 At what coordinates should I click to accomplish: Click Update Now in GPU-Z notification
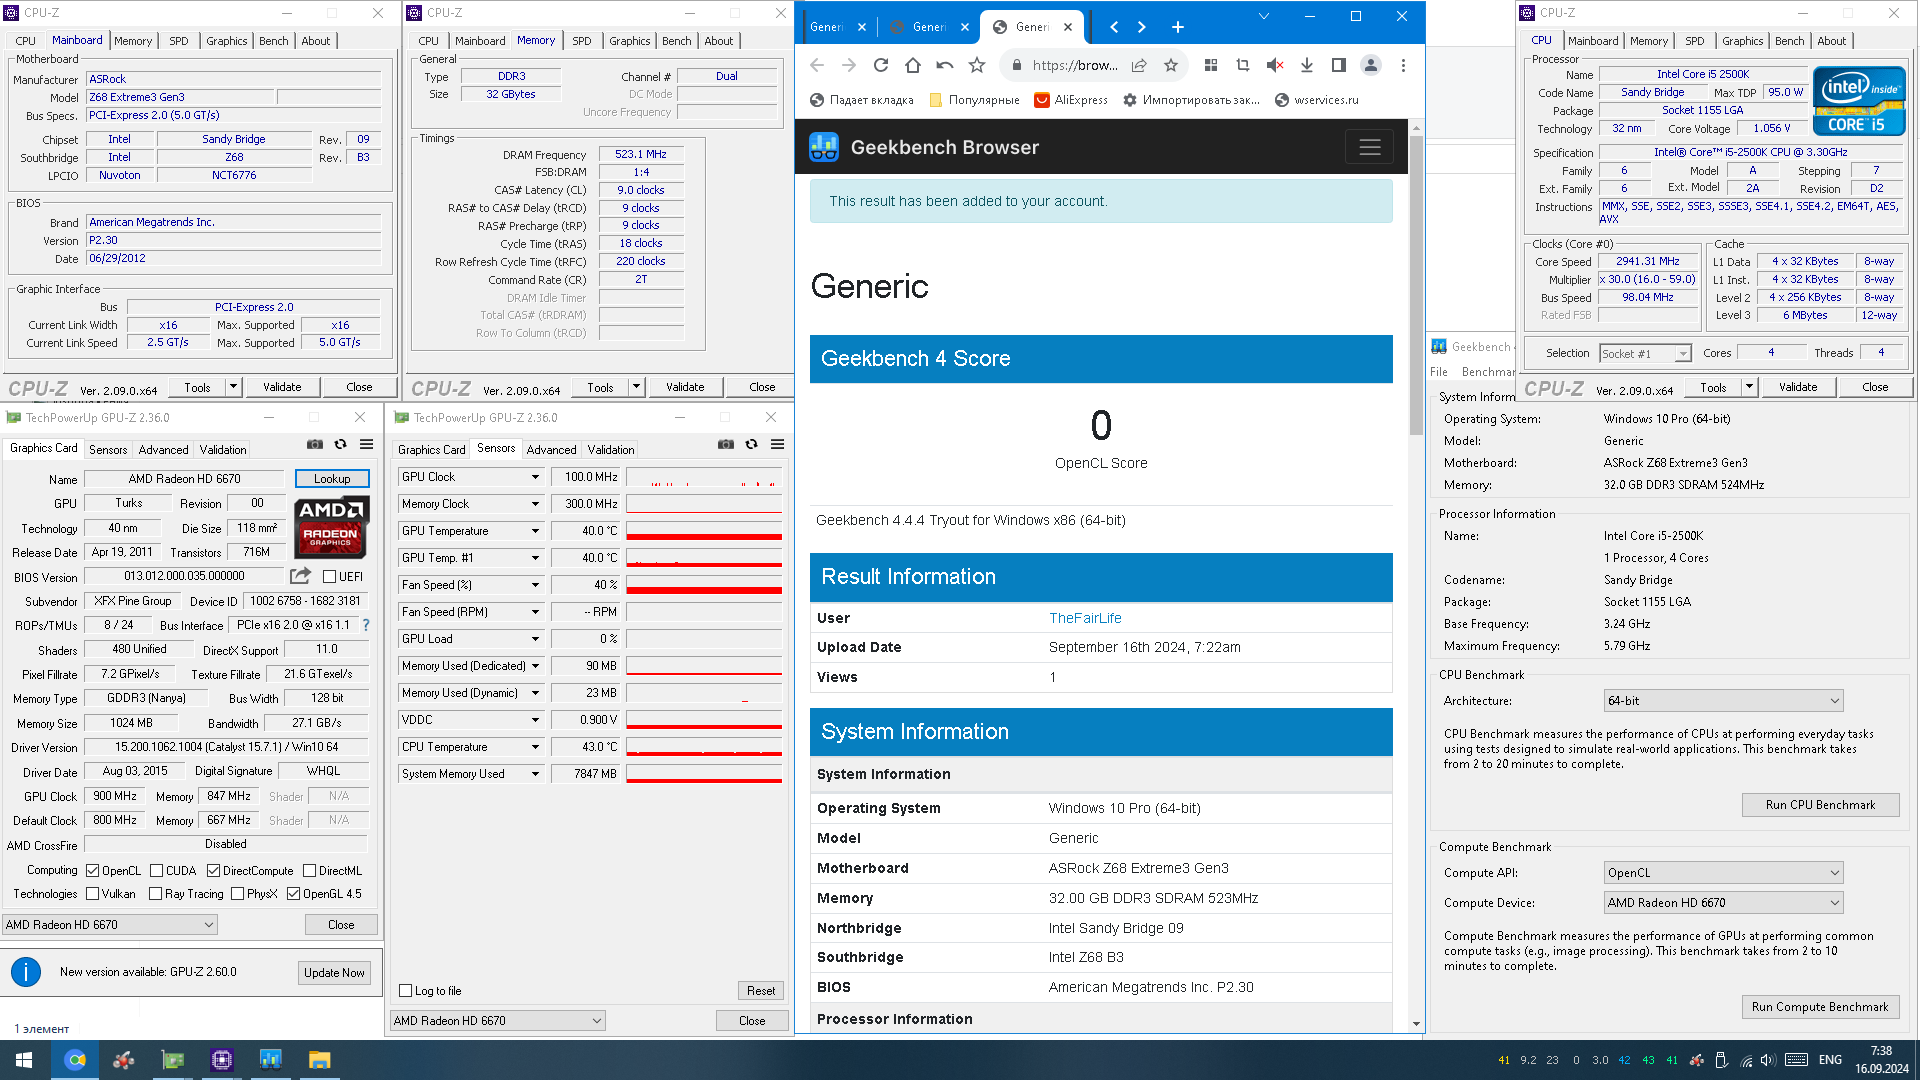point(335,973)
